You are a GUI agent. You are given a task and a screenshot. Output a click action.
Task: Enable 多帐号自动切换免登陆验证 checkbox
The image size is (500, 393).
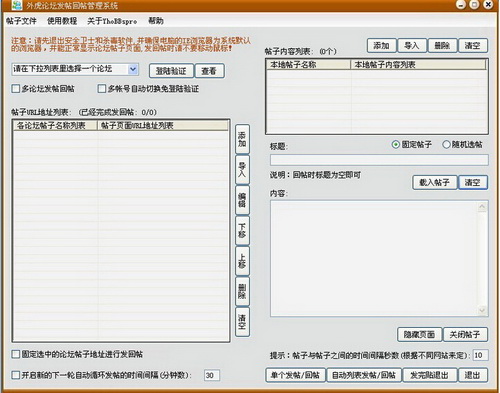102,89
